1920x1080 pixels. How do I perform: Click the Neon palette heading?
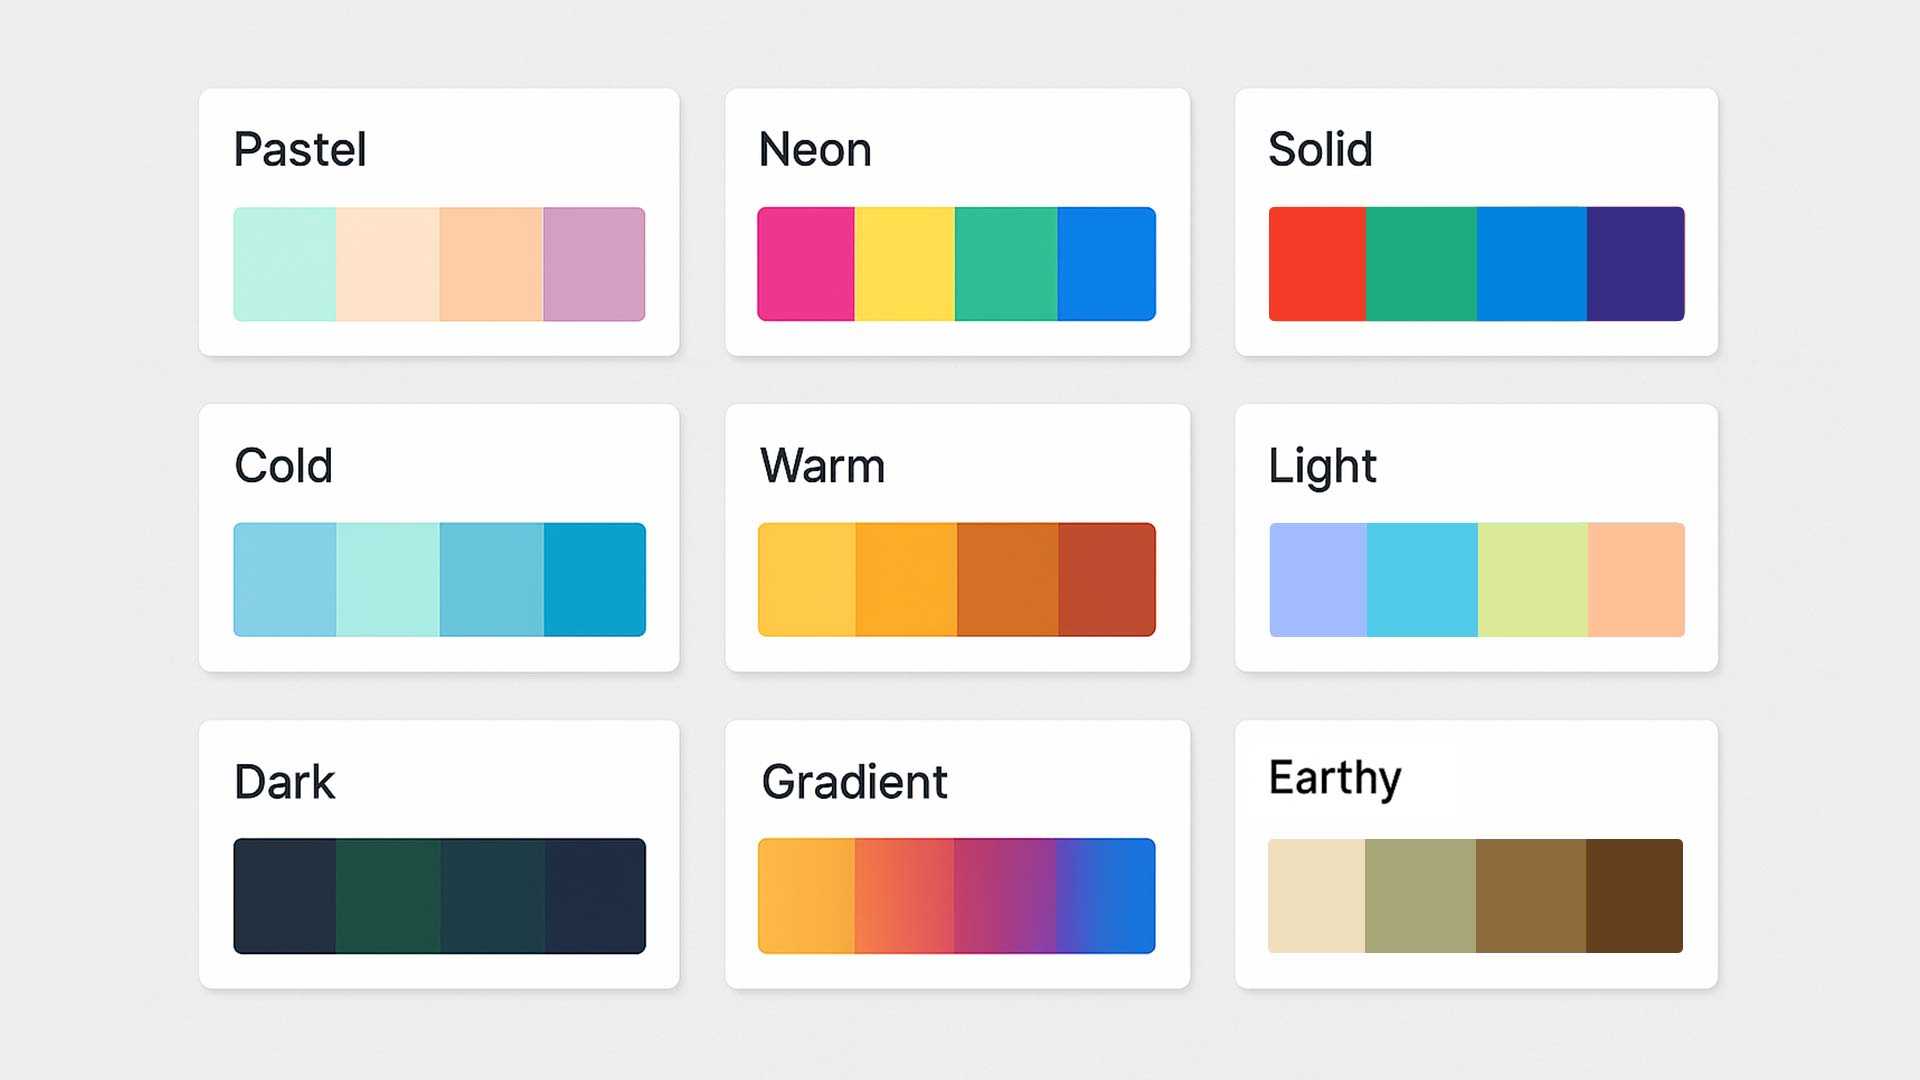pyautogui.click(x=815, y=150)
